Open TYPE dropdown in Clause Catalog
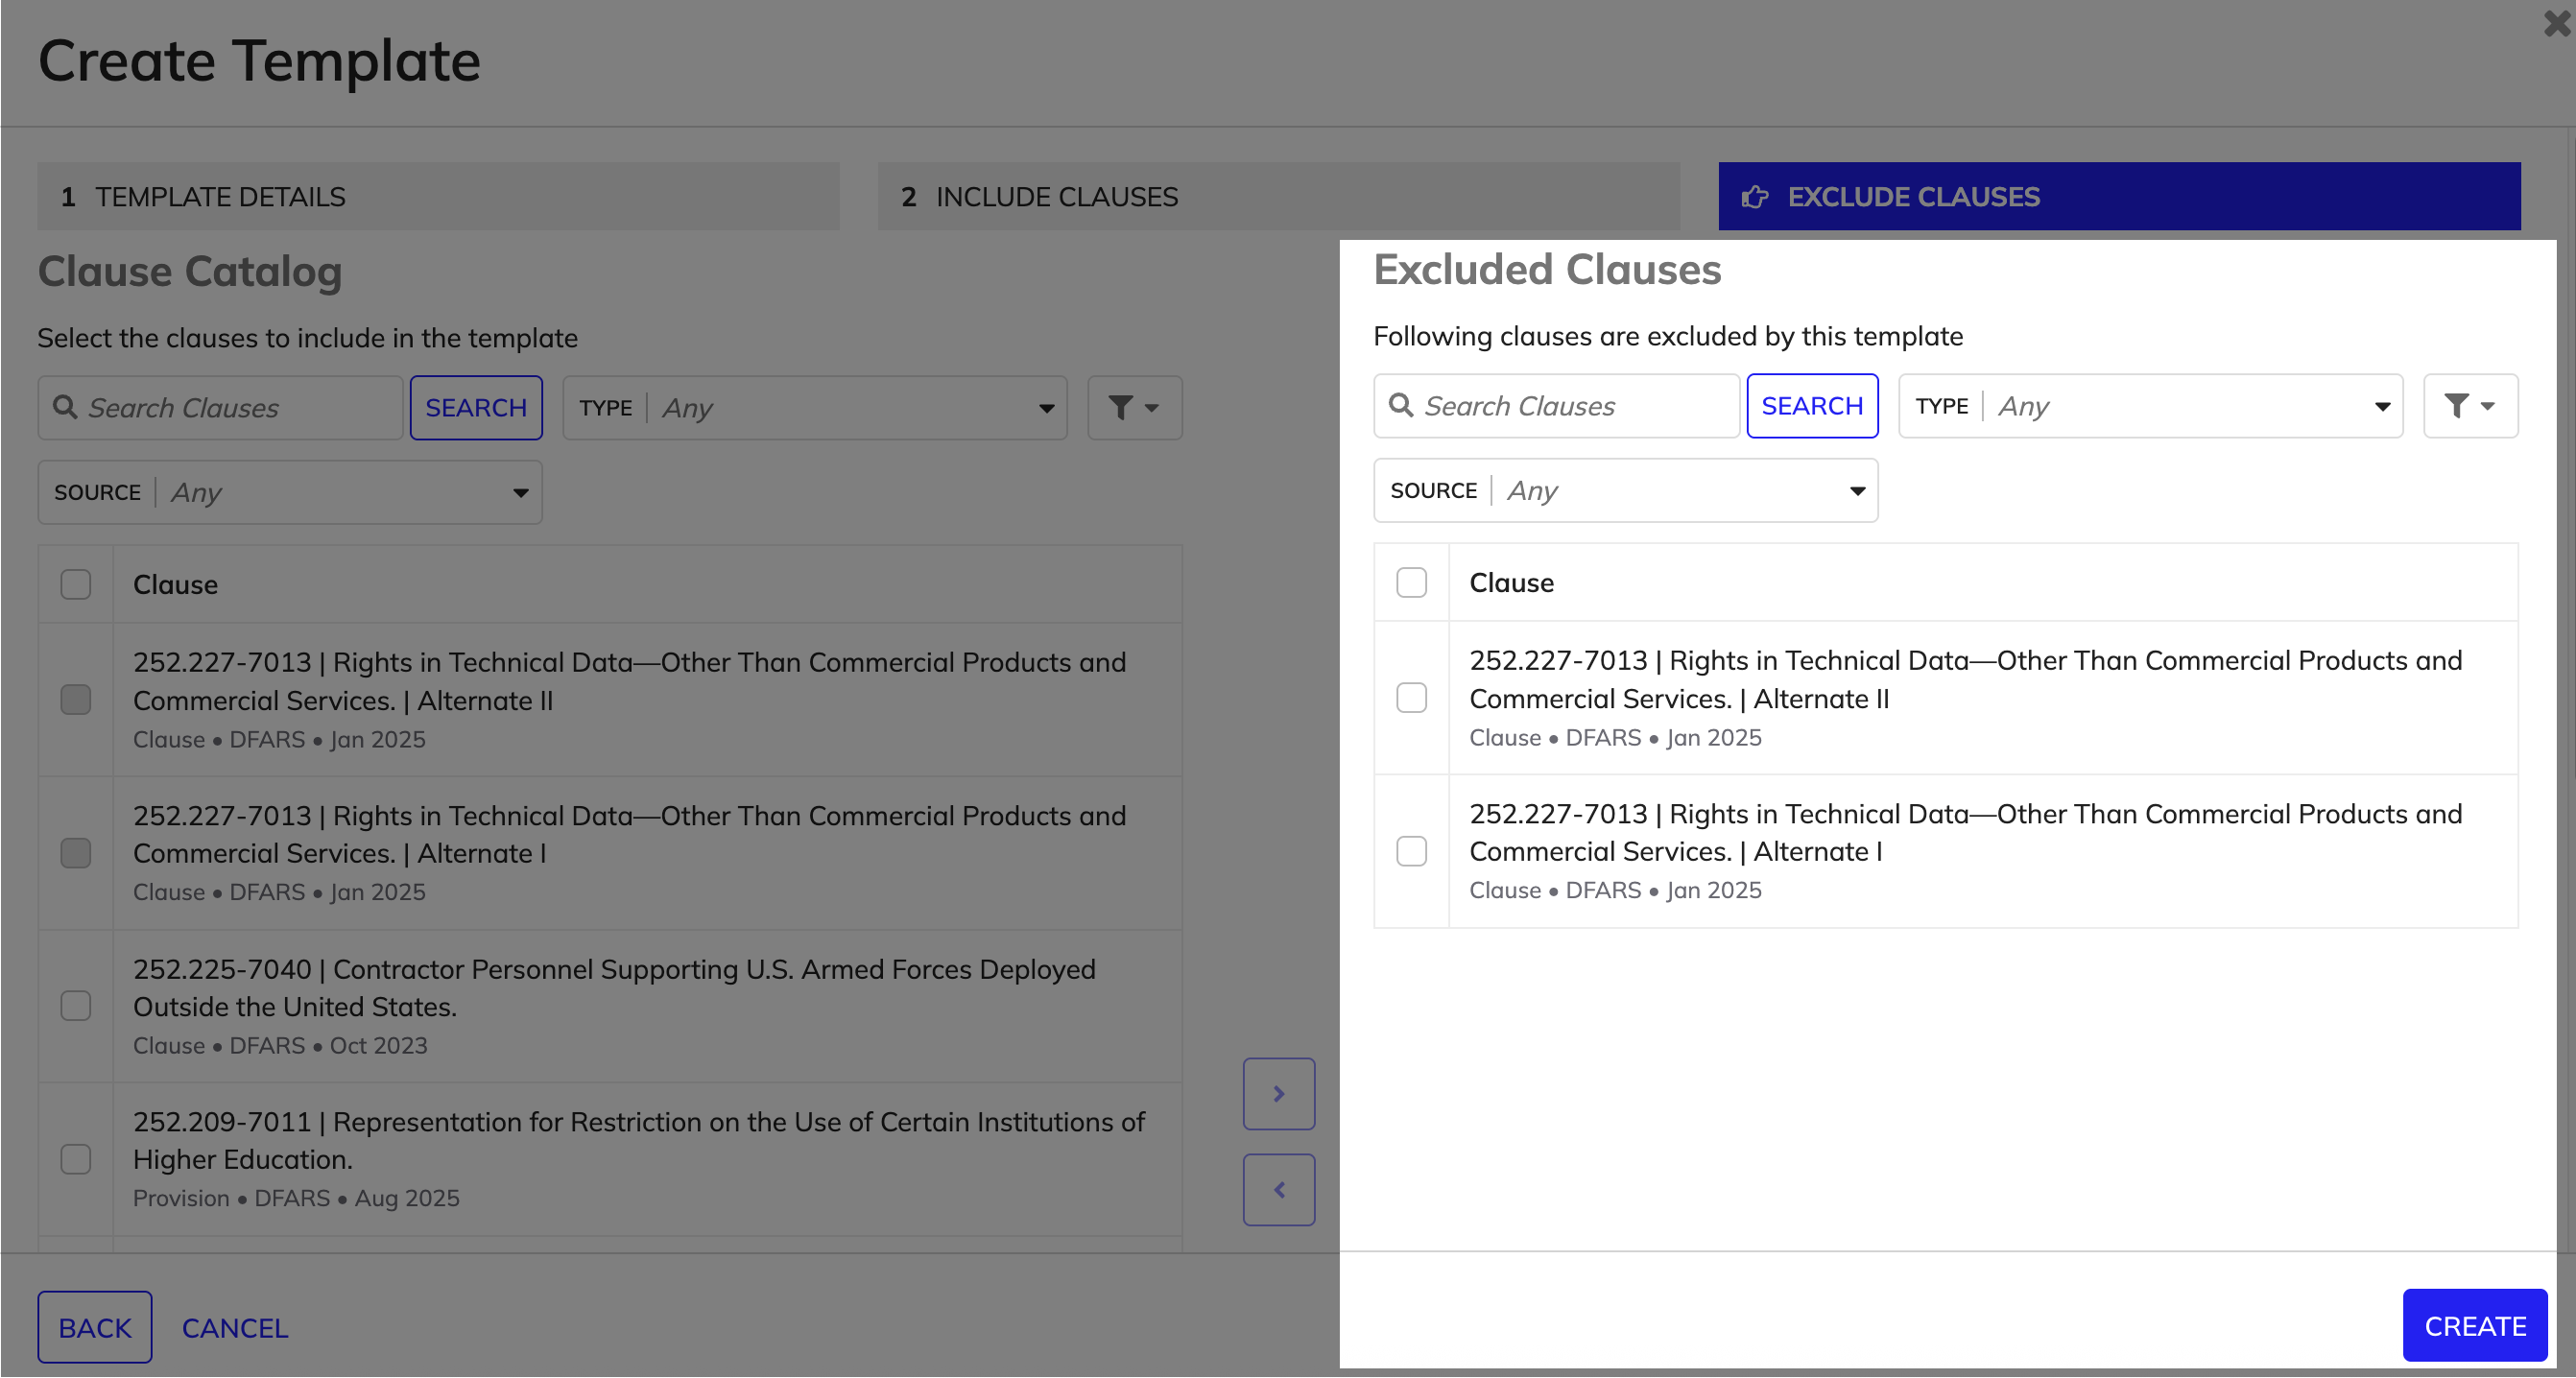 click(x=814, y=408)
